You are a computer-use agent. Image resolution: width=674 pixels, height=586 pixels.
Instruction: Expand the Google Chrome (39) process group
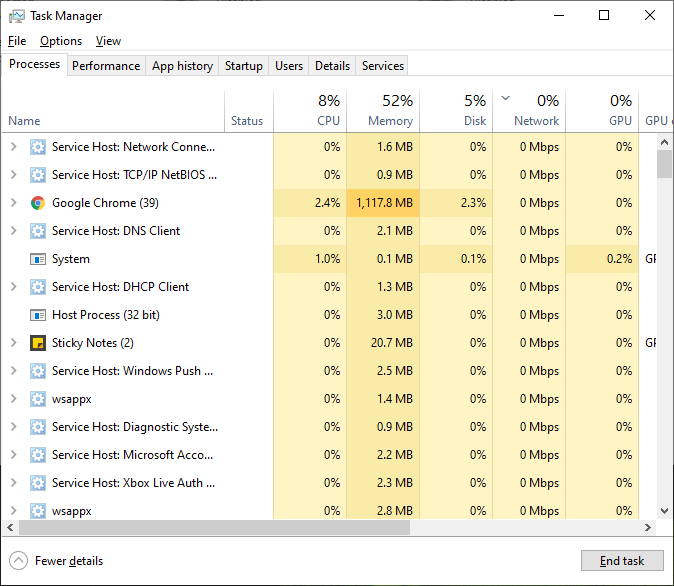pyautogui.click(x=13, y=203)
